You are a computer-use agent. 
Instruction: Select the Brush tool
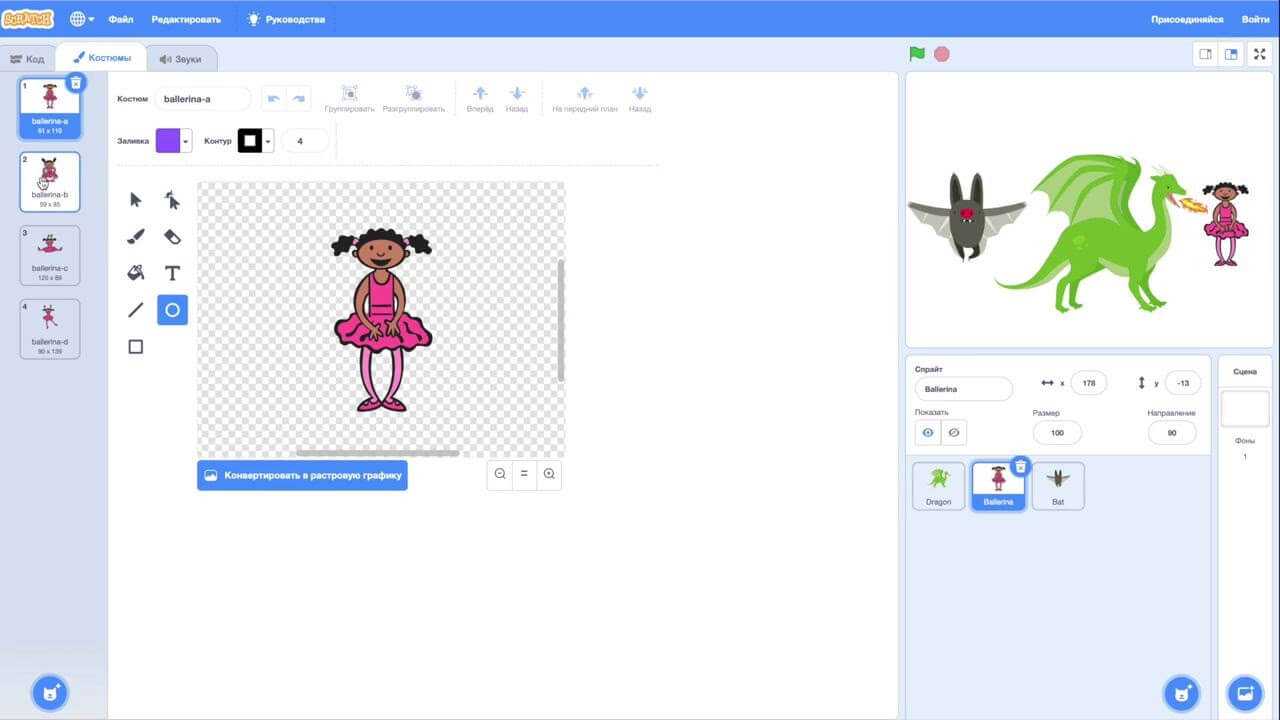coord(136,237)
